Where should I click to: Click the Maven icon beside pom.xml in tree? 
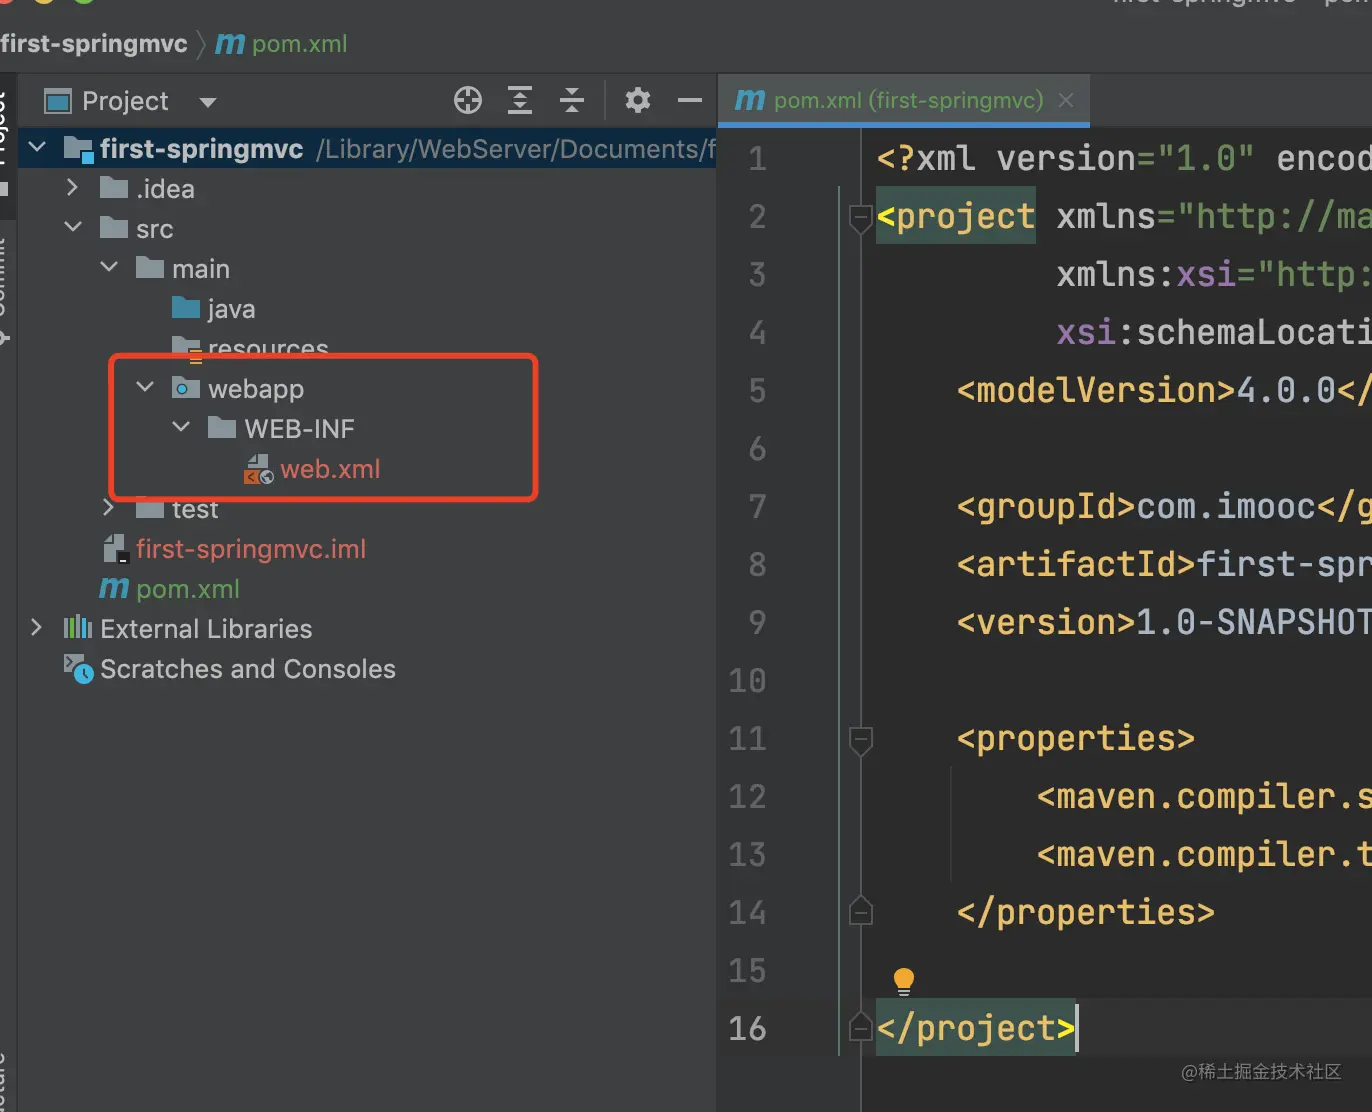click(114, 589)
